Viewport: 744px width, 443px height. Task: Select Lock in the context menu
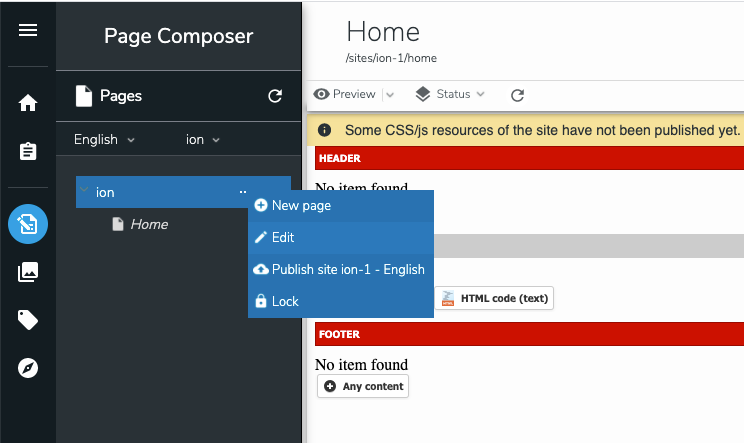pyautogui.click(x=285, y=301)
